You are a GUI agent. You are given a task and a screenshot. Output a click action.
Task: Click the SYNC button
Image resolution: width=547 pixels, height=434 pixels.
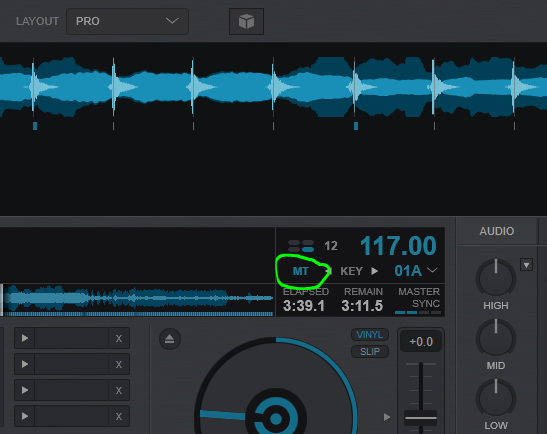click(x=426, y=304)
